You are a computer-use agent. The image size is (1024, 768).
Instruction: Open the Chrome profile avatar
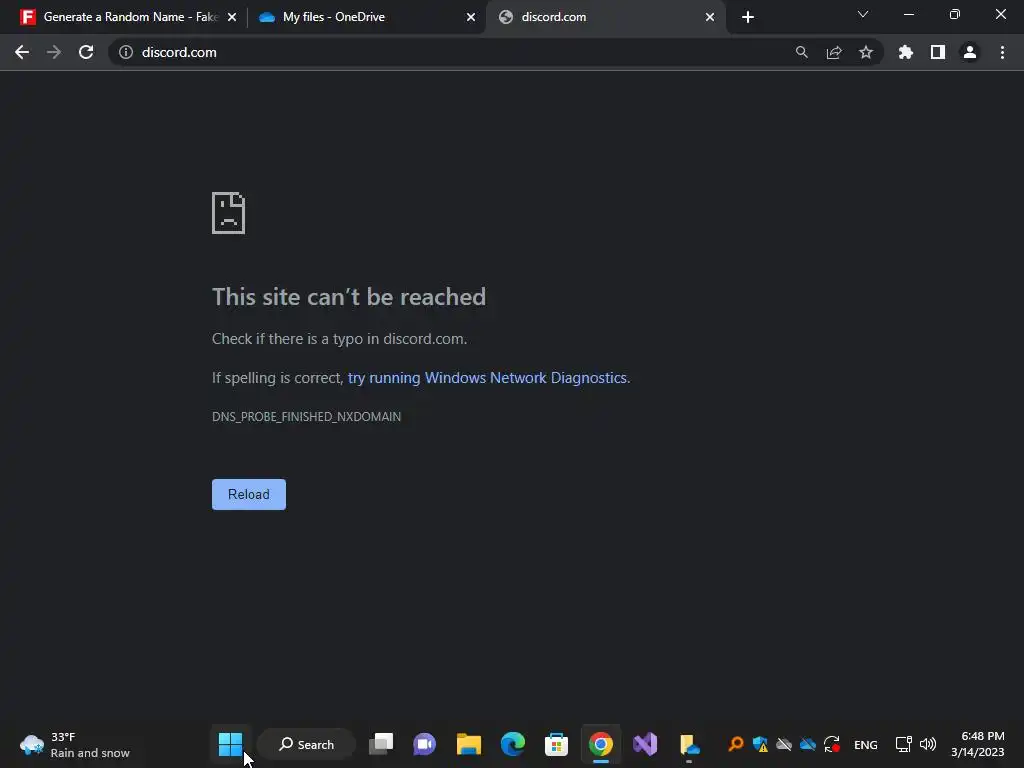coord(970,52)
